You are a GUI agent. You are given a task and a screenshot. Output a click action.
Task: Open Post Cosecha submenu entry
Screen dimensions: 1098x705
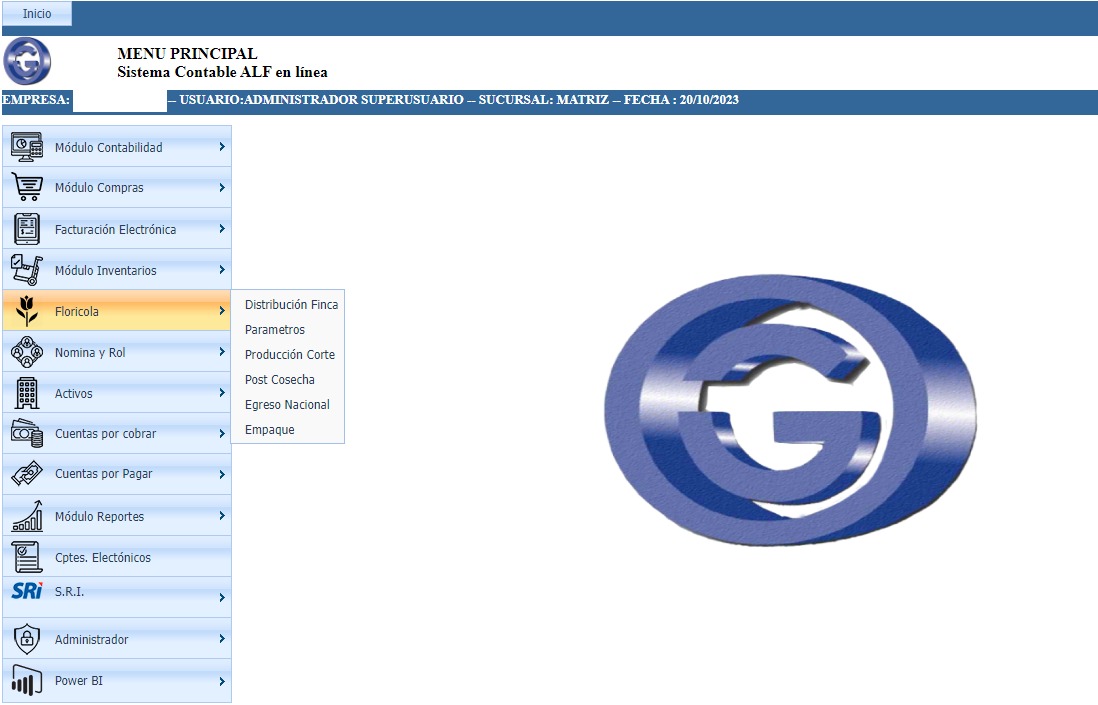[279, 380]
